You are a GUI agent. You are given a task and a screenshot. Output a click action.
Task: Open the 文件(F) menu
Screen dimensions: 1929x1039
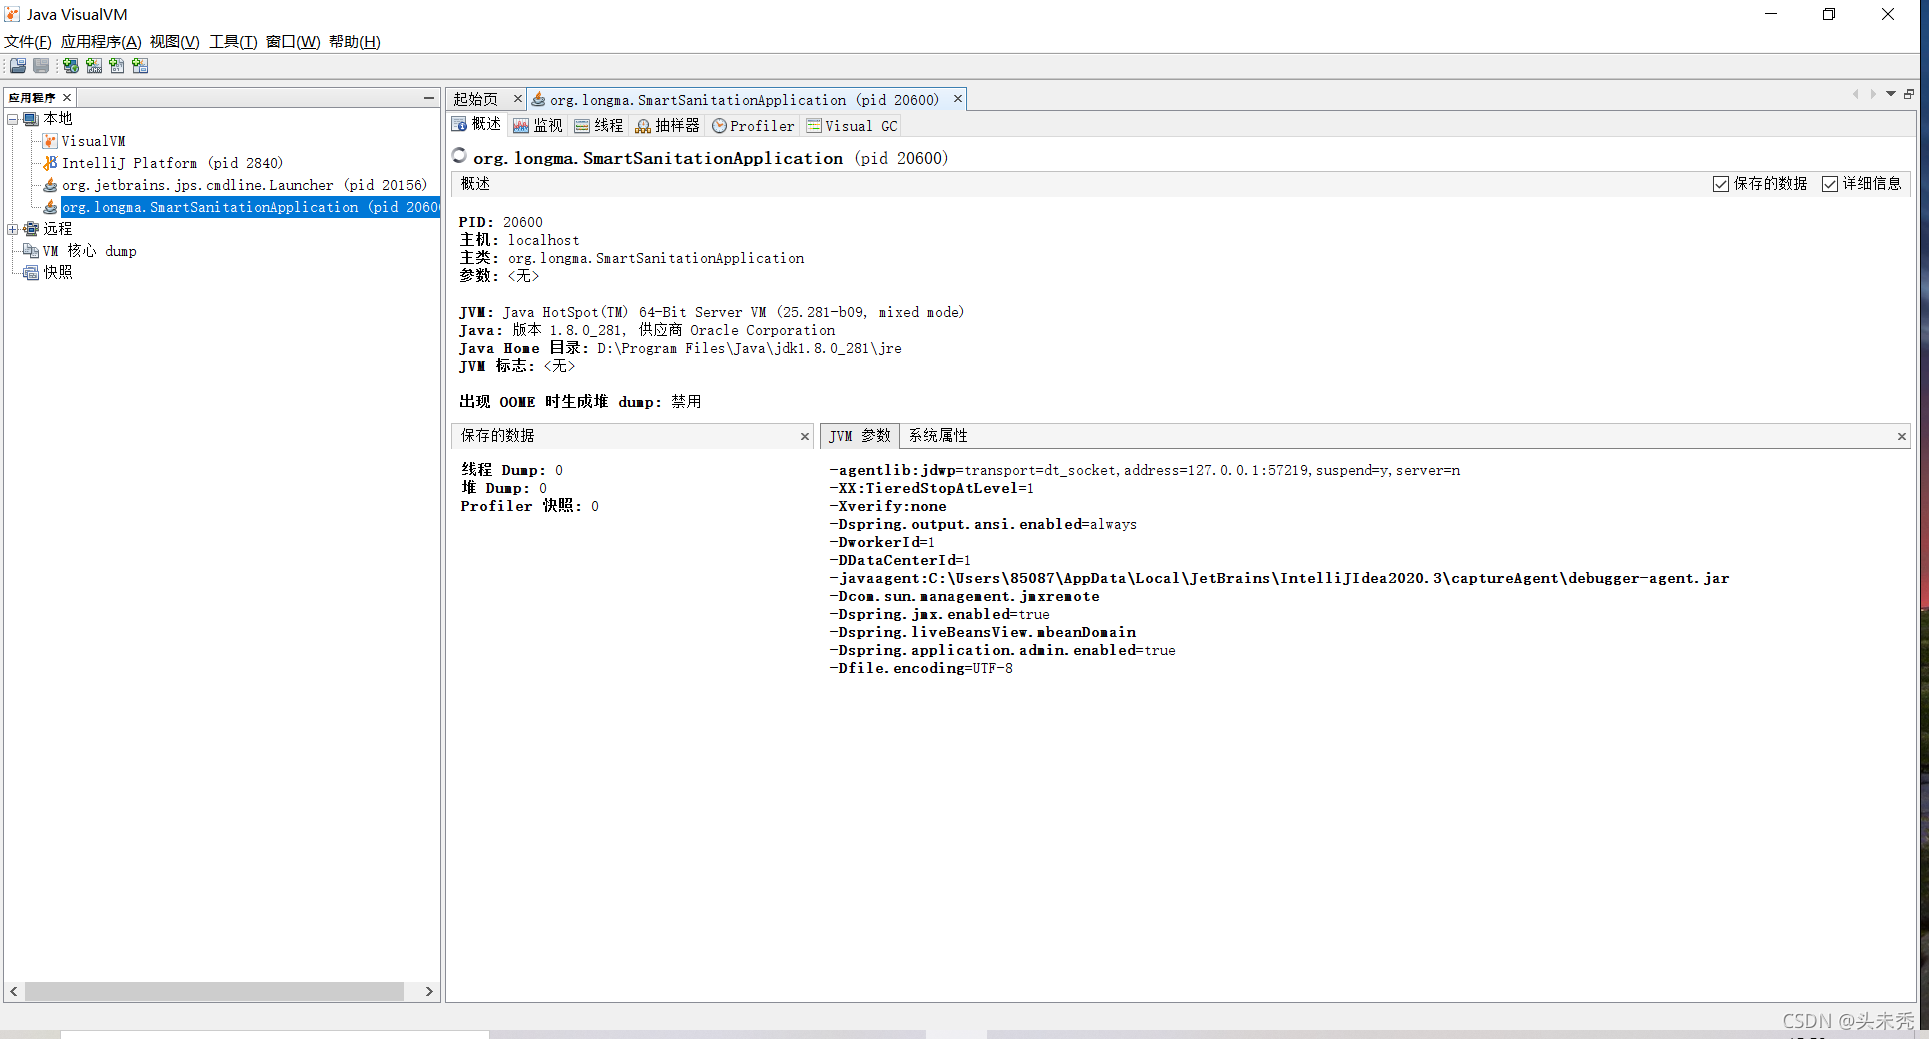pos(28,42)
